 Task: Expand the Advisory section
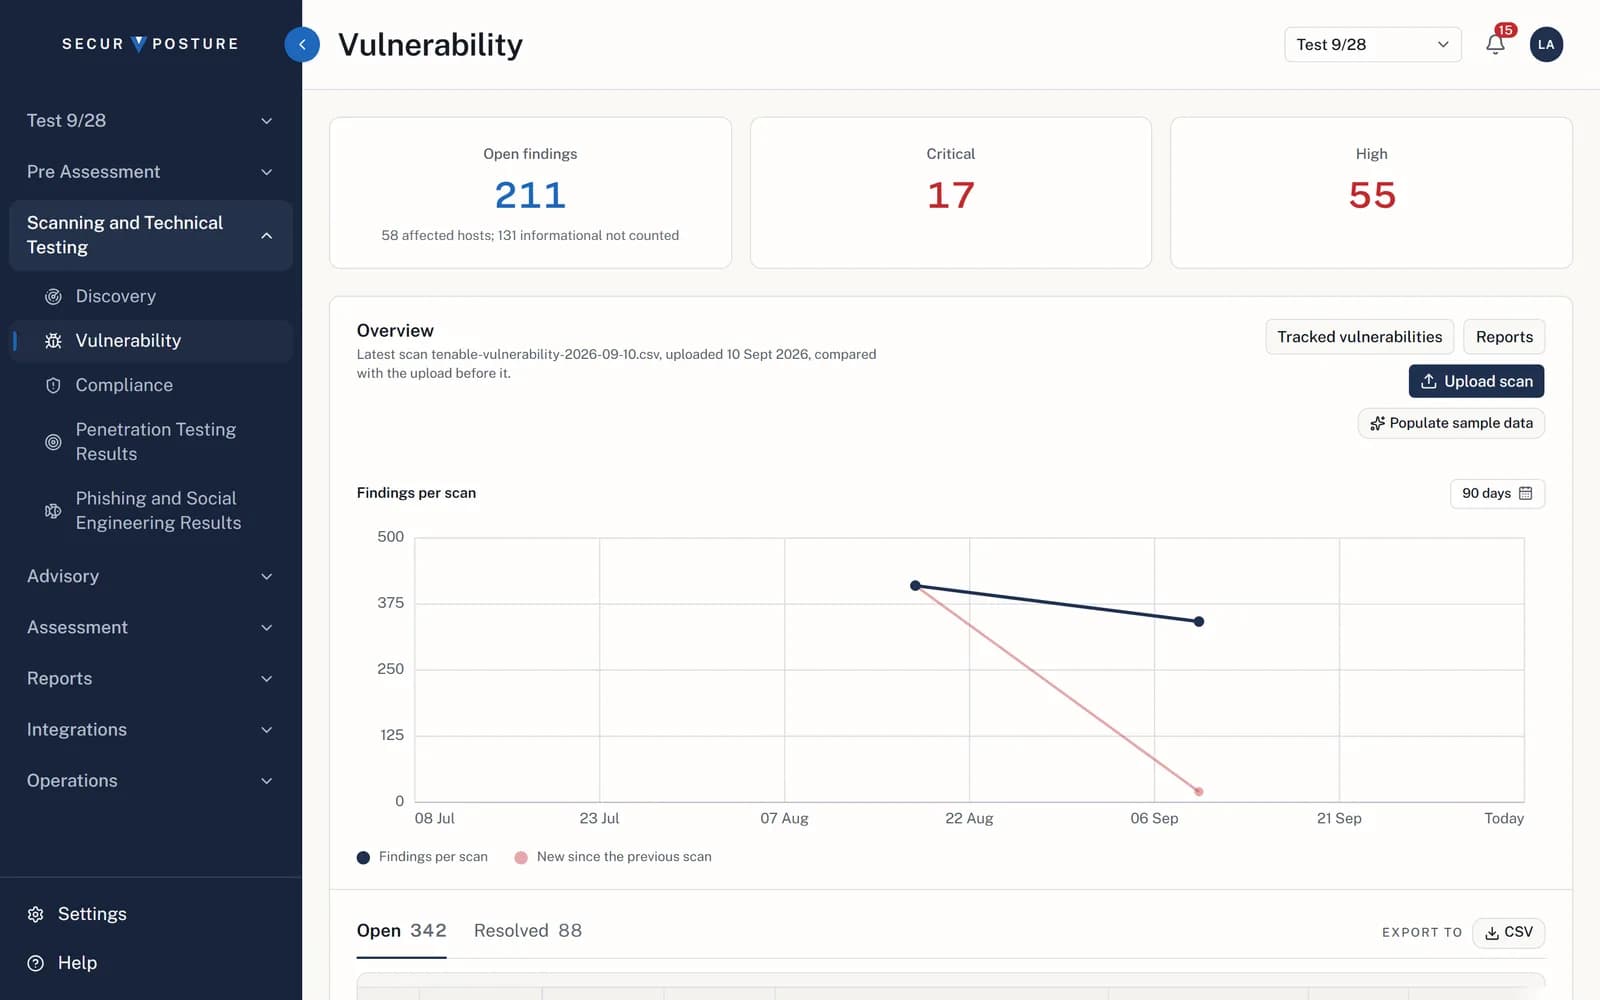[150, 576]
